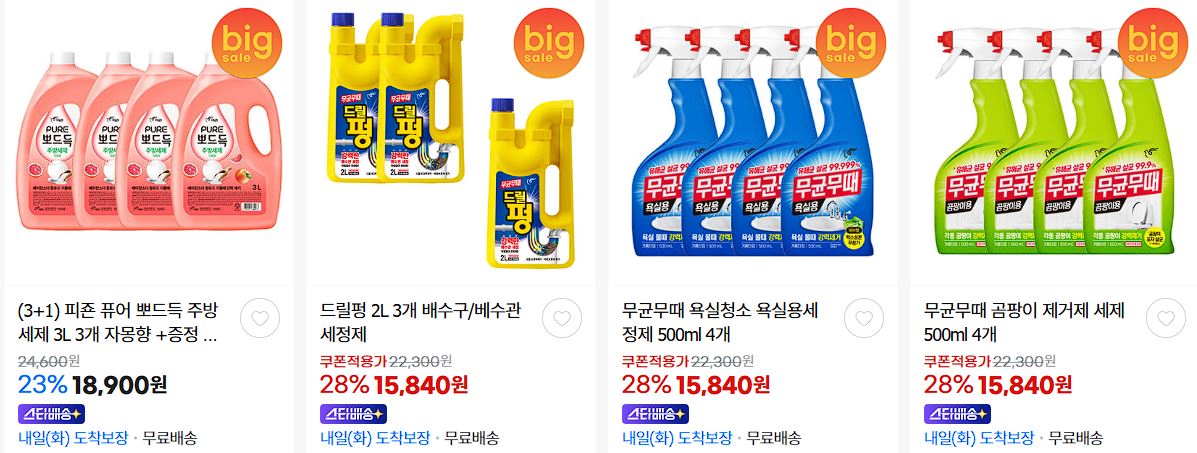Open green 무균무때 곰팡이용 spray image
The height and width of the screenshot is (453, 1197).
[1056, 141]
